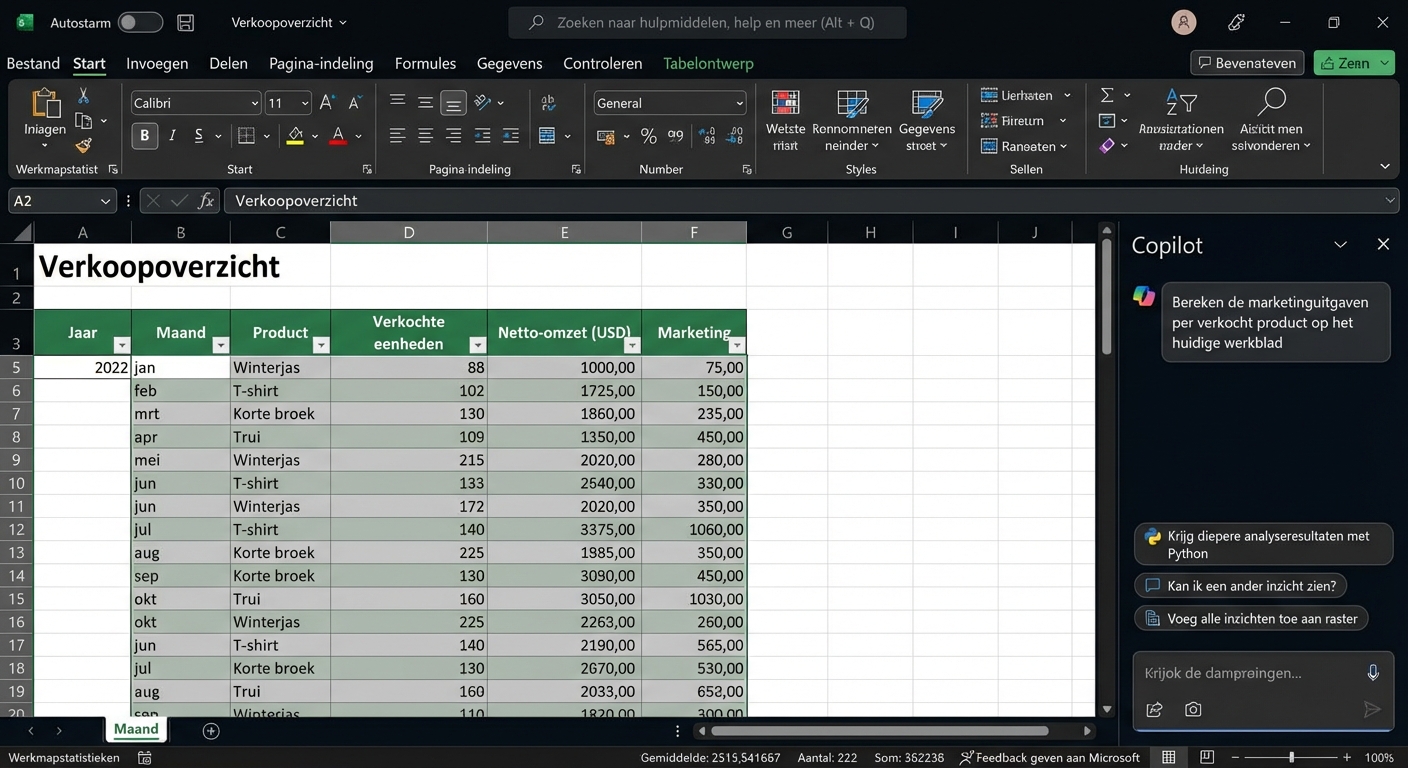This screenshot has height=768, width=1408.
Task: Click the merge cells icon
Action: [548, 134]
